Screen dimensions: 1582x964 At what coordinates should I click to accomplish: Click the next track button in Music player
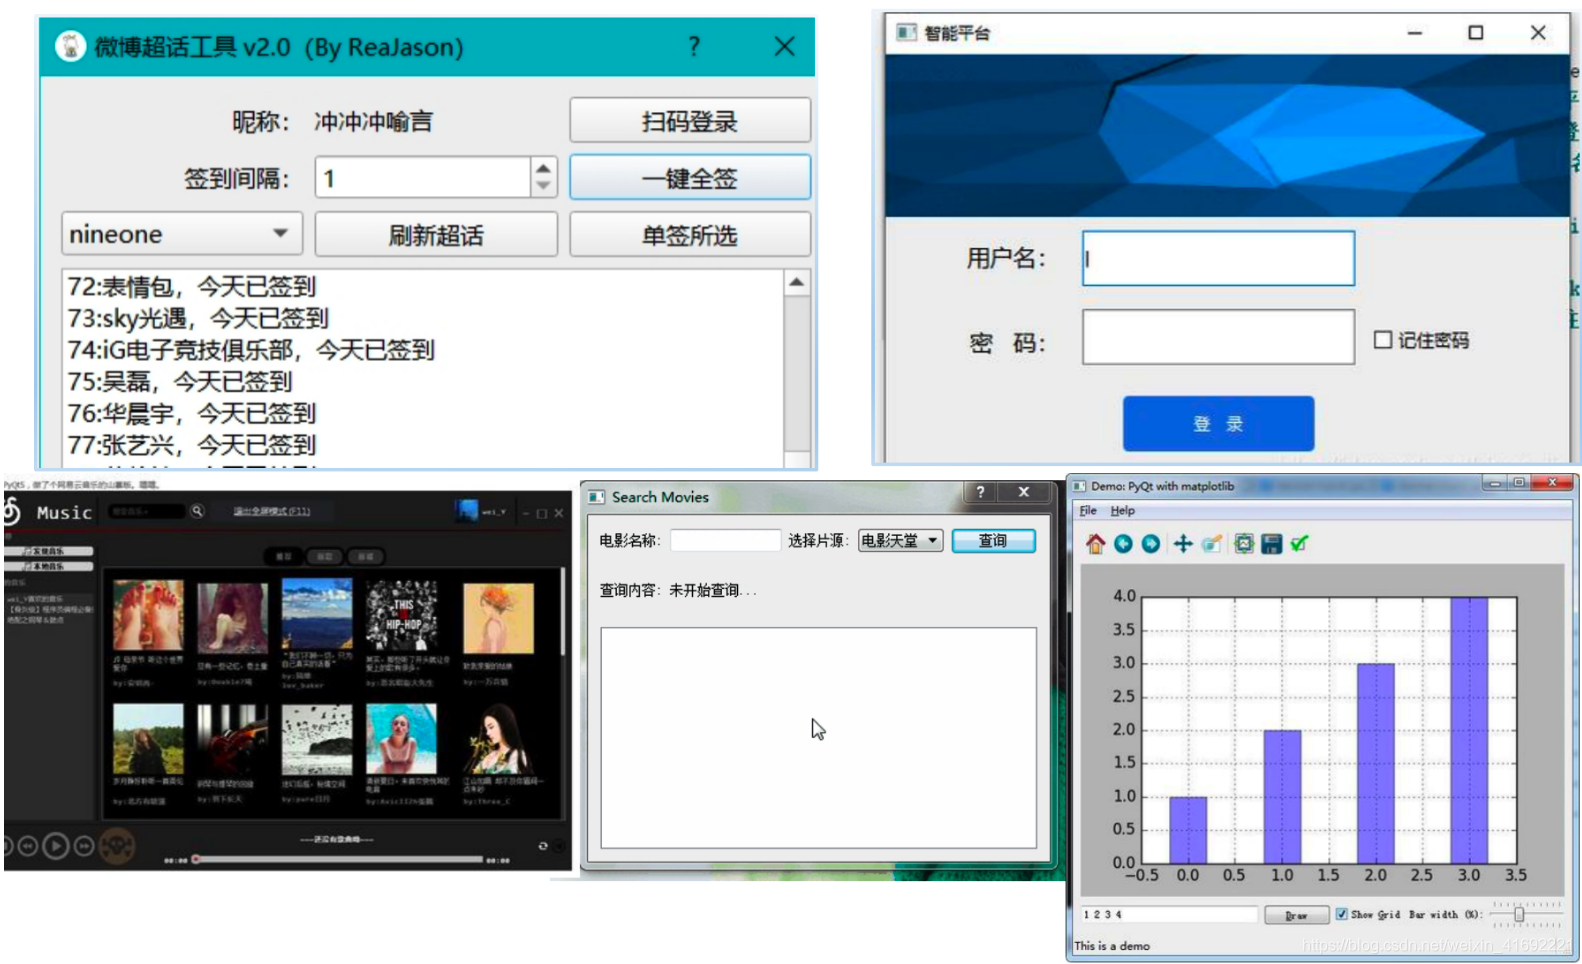[85, 846]
